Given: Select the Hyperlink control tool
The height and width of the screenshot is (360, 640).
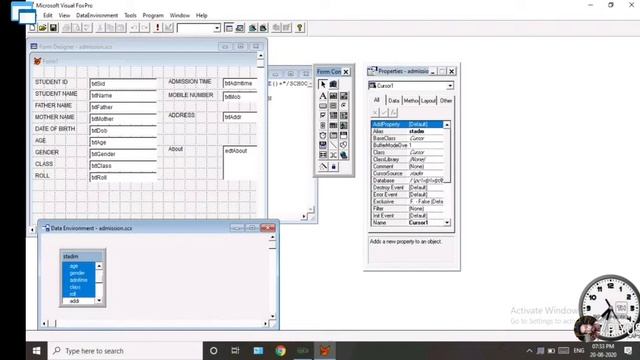Looking at the screenshot, I should [344, 155].
